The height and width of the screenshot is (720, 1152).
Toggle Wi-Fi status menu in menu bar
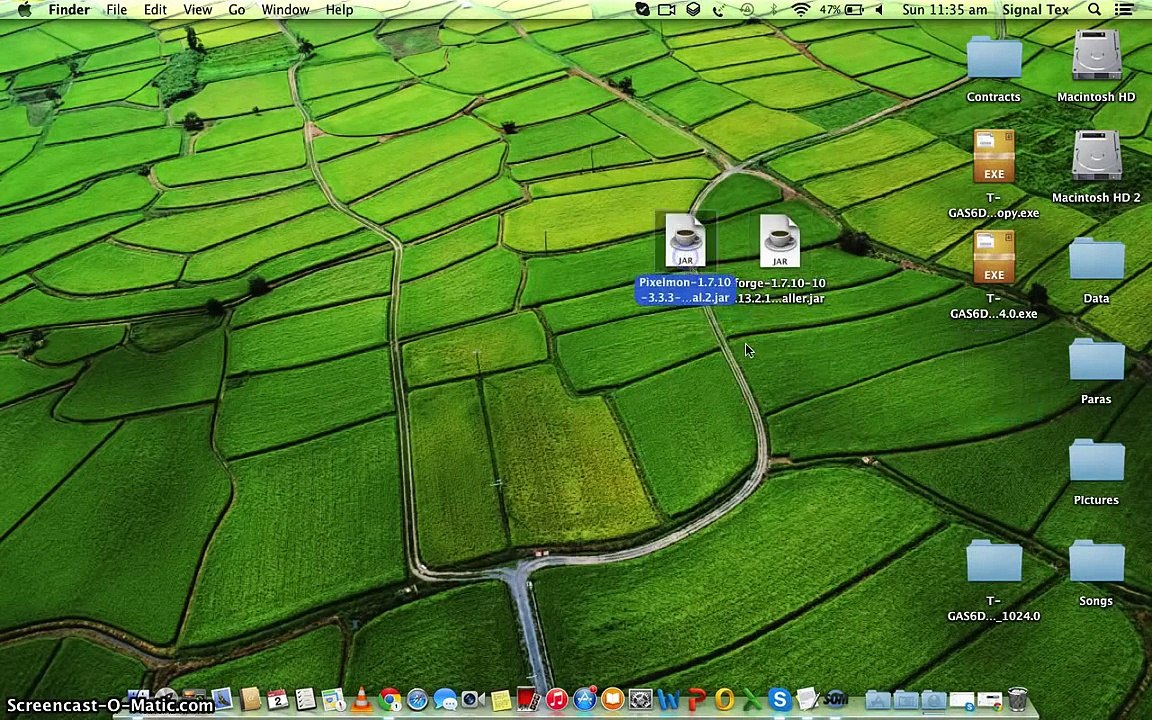(801, 10)
